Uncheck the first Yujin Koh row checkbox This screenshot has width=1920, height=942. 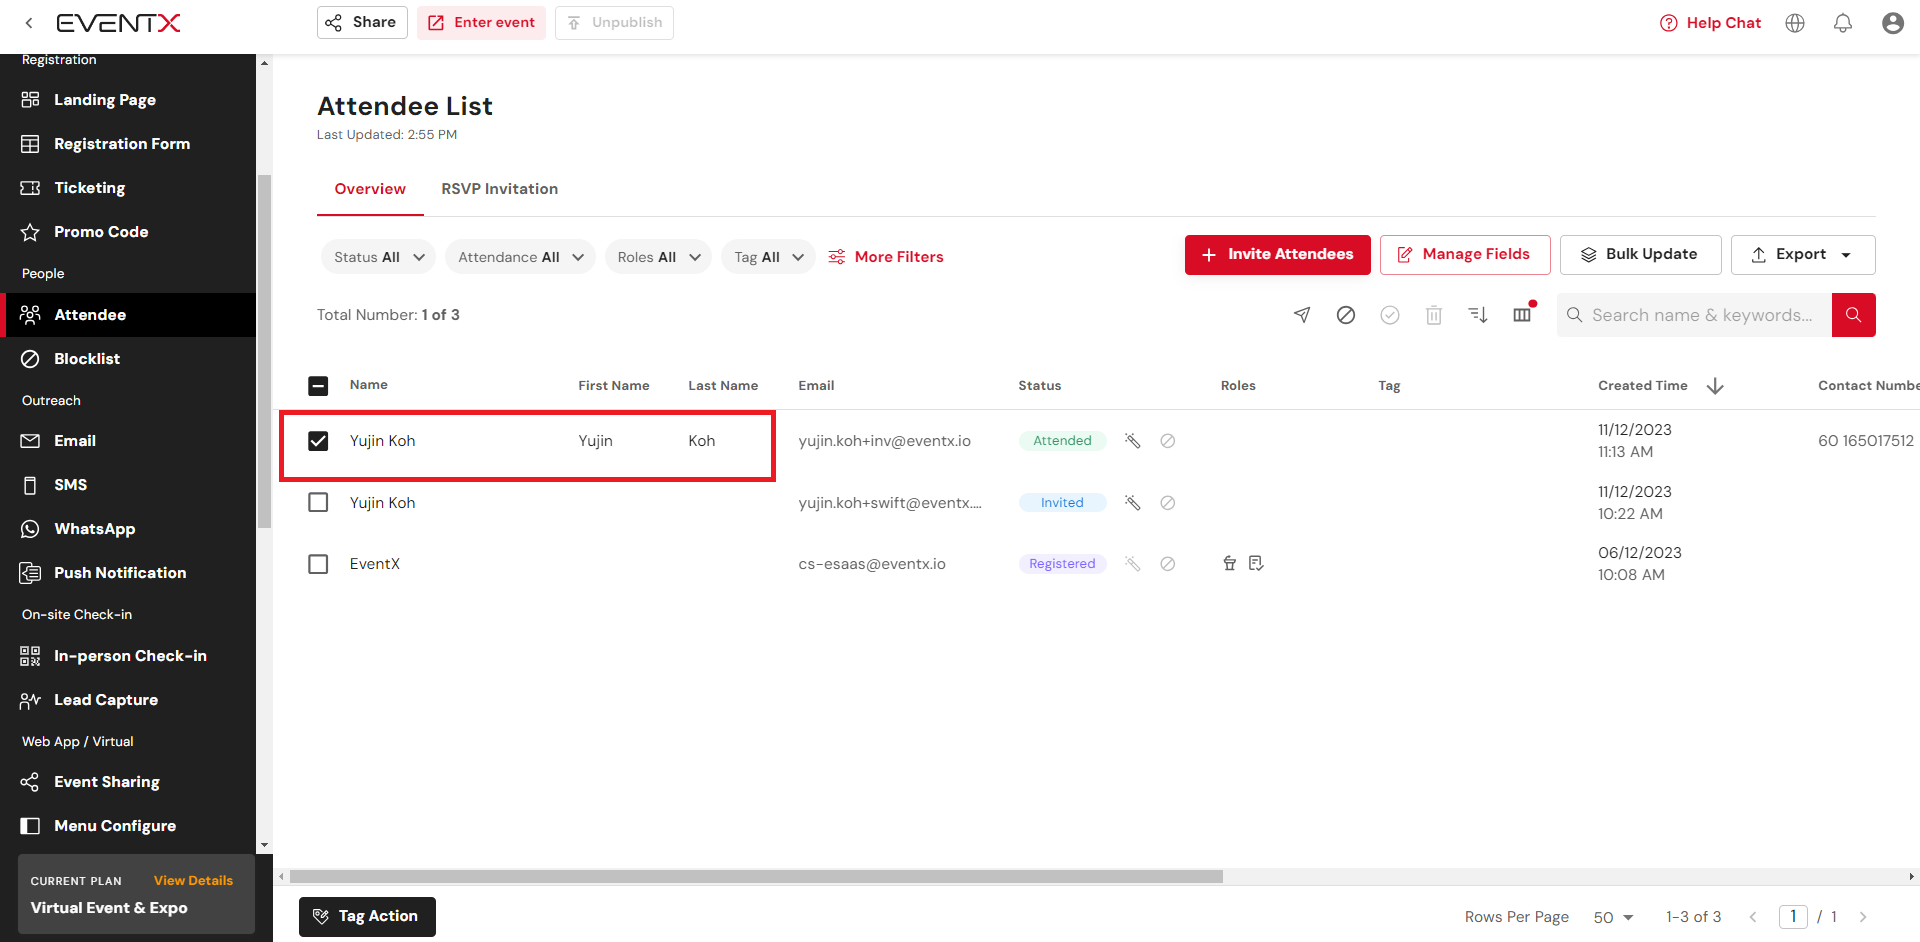tap(318, 441)
